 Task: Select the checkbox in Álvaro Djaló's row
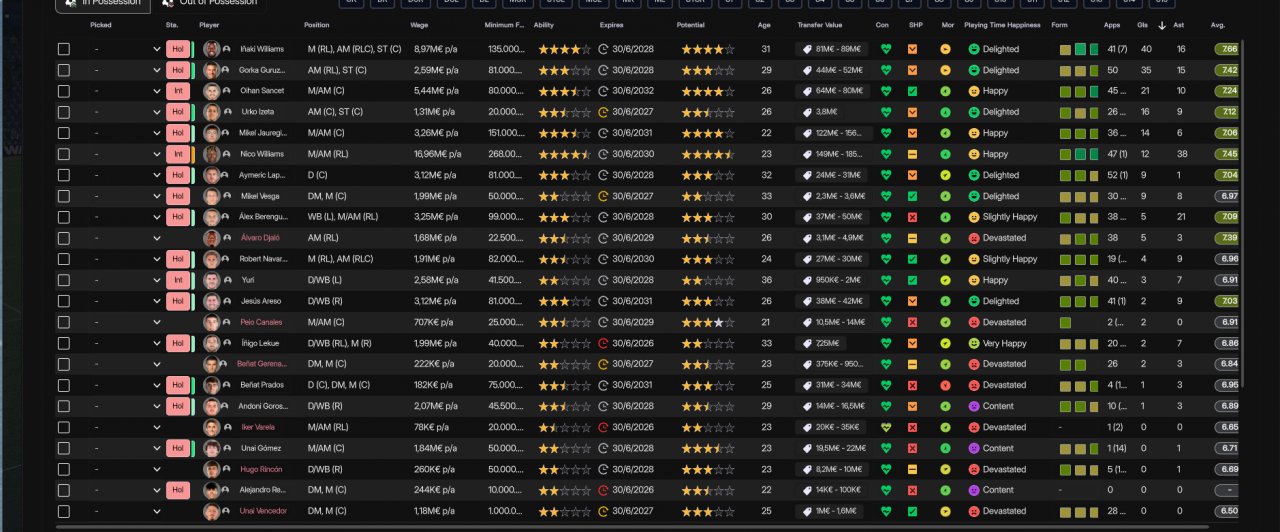pos(64,238)
